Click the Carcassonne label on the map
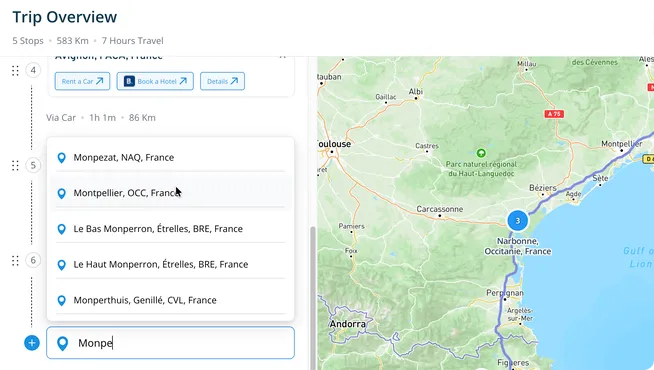This screenshot has height=370, width=654. point(440,209)
